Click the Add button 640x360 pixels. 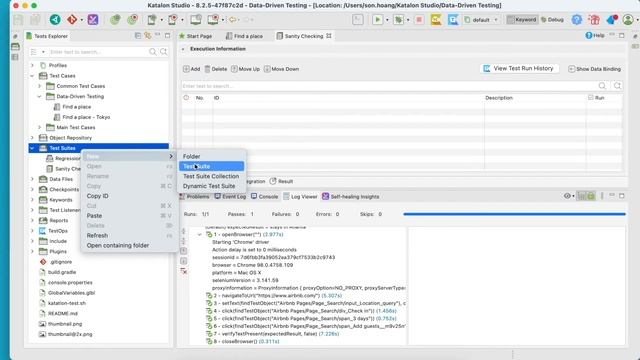point(191,69)
